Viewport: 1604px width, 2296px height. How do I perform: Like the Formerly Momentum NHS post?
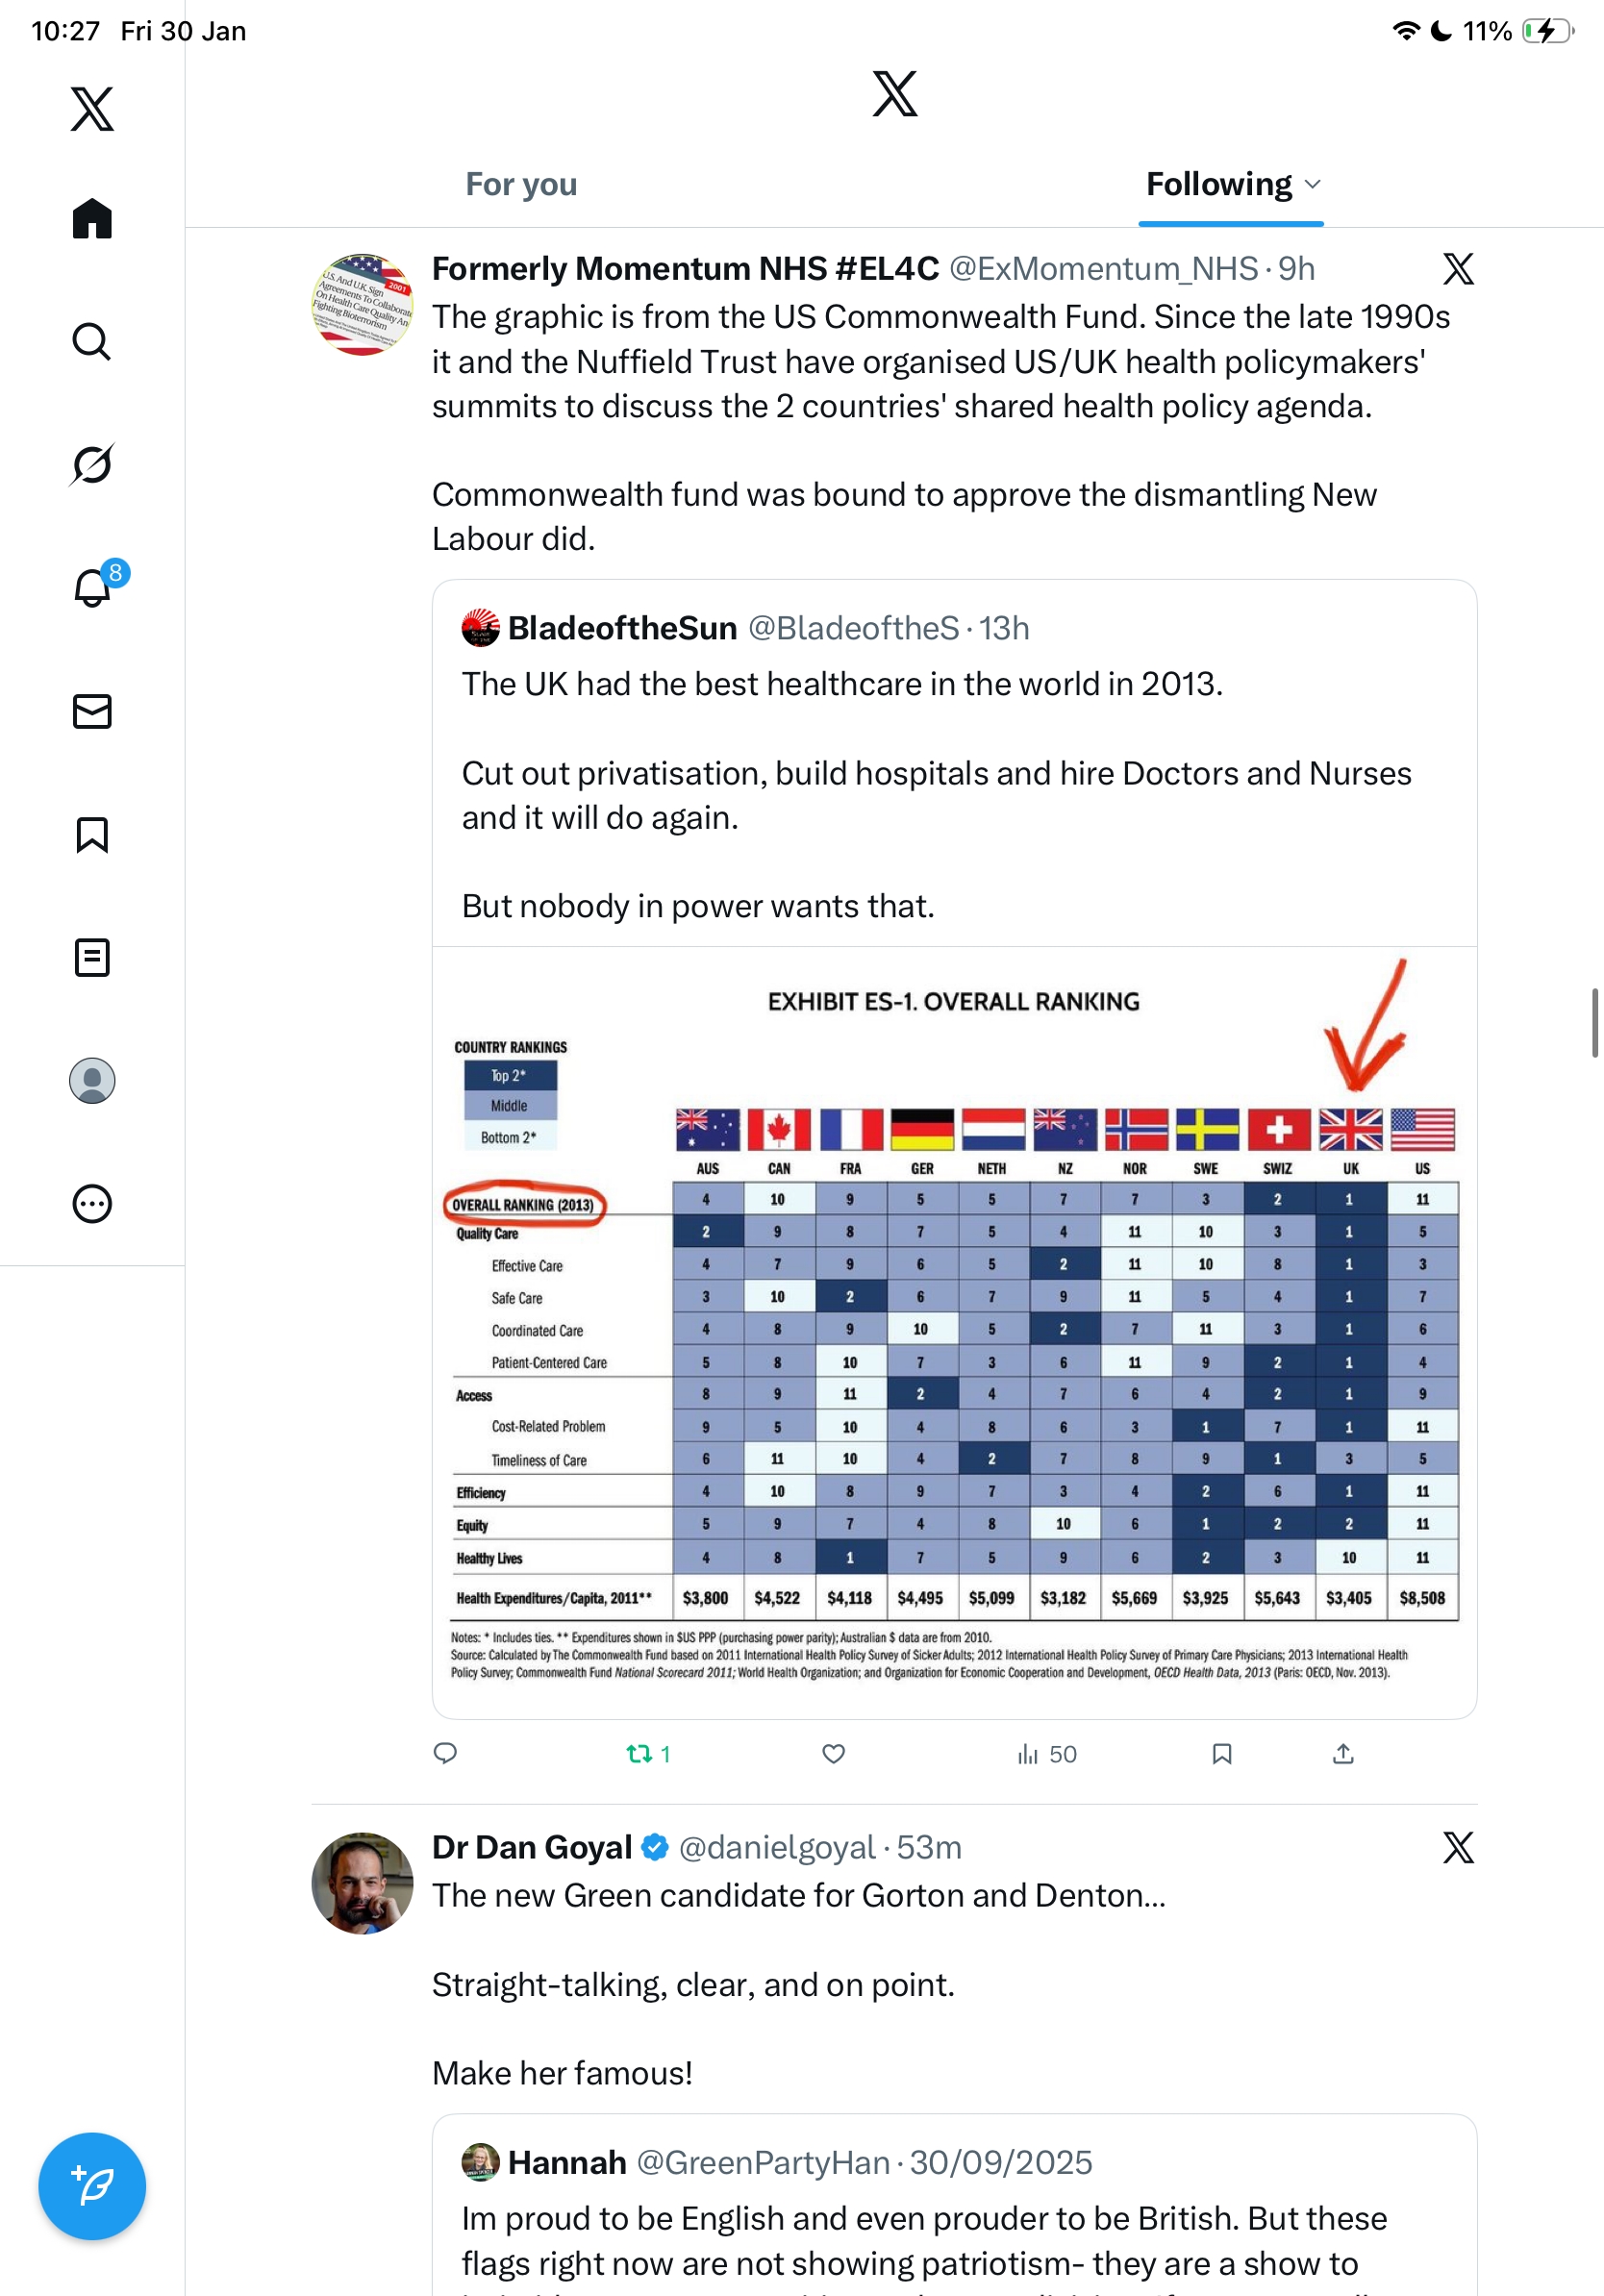(x=833, y=1753)
